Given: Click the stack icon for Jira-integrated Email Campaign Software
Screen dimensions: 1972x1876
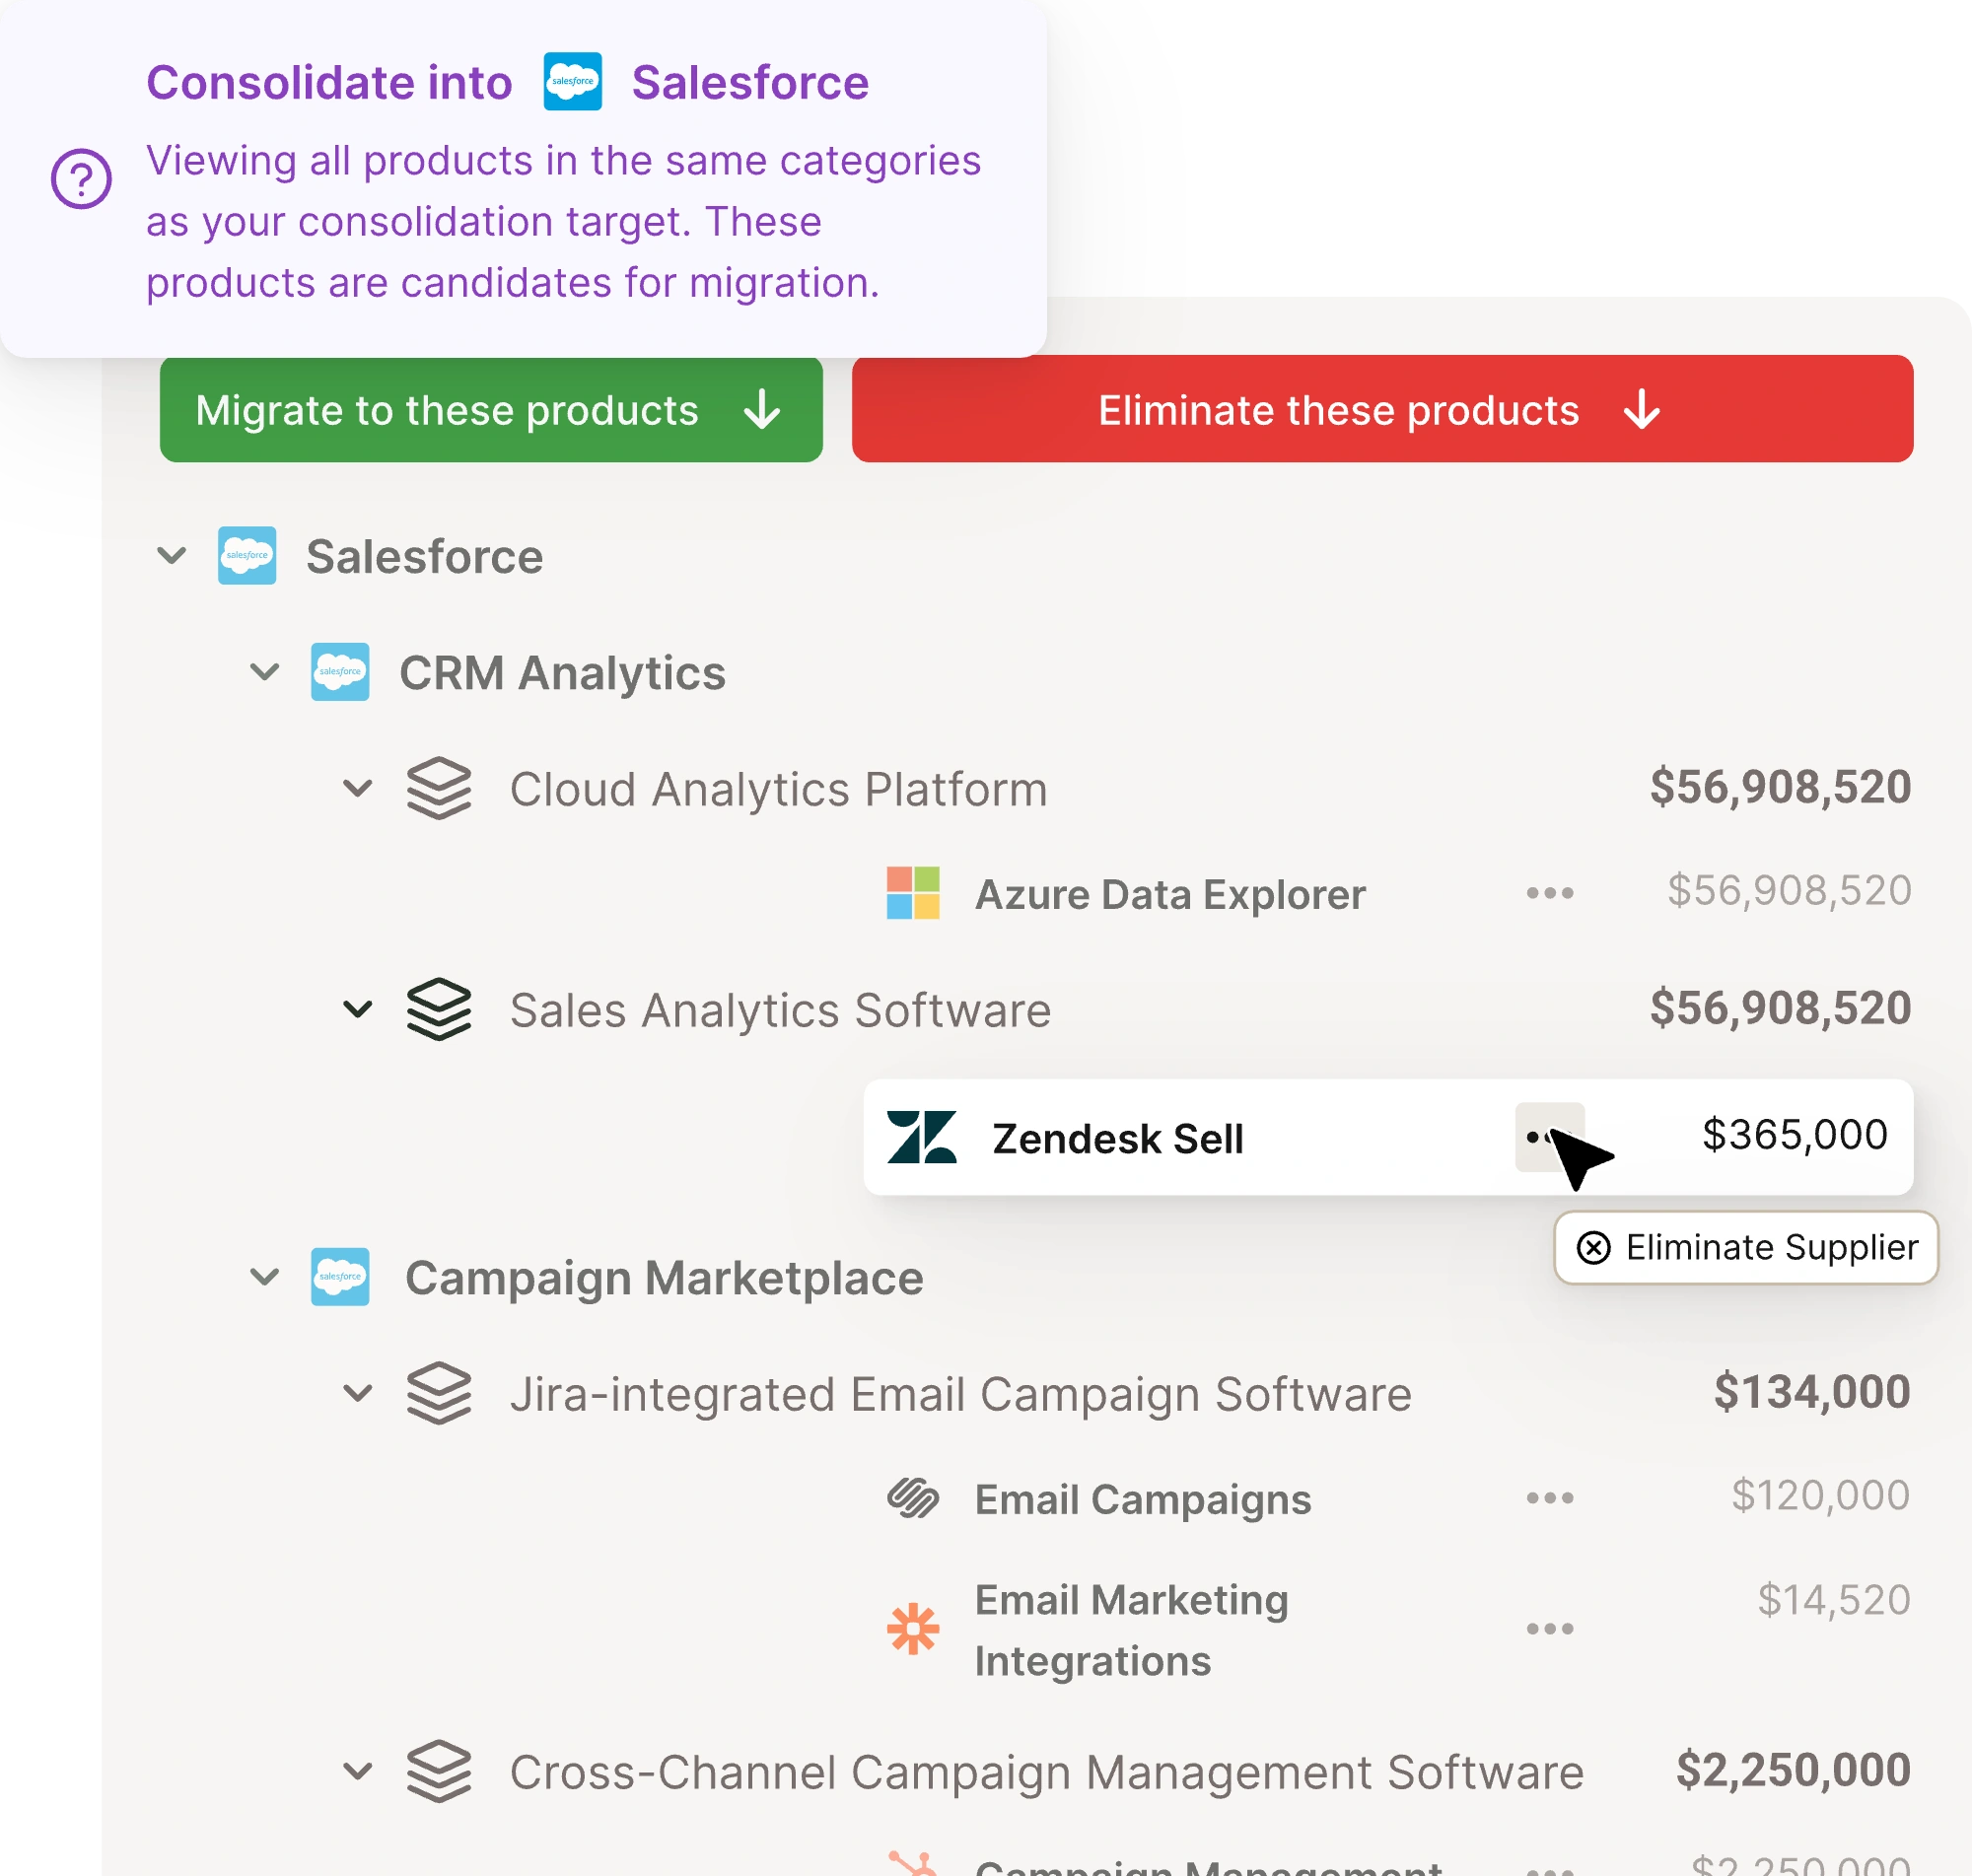Looking at the screenshot, I should click(x=439, y=1393).
